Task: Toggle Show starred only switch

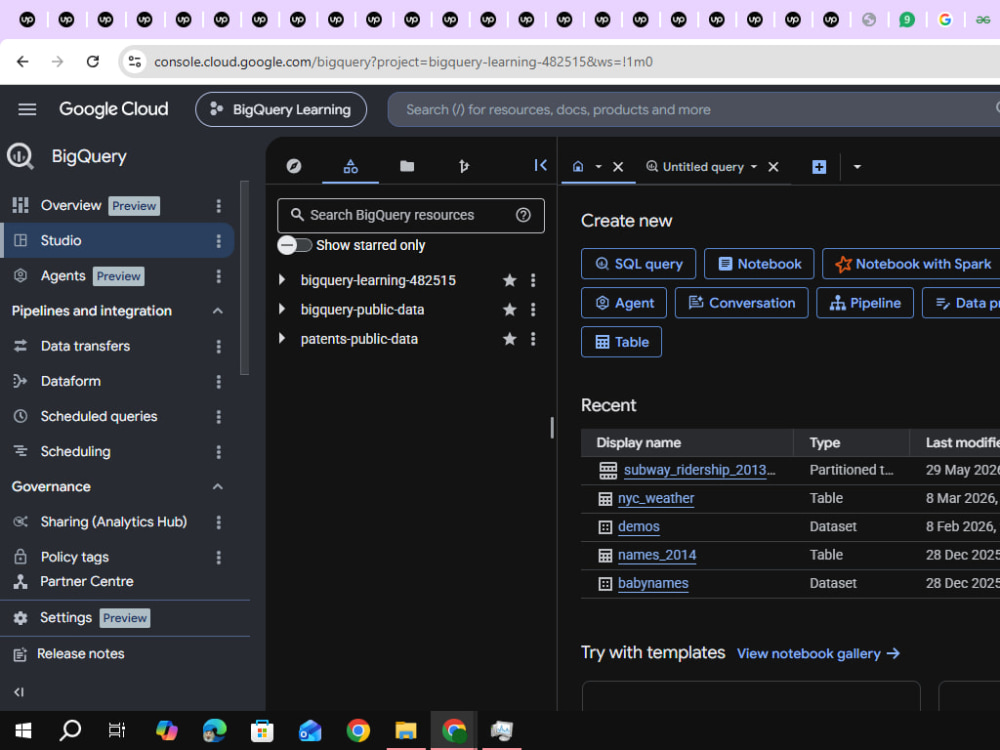Action: (294, 245)
